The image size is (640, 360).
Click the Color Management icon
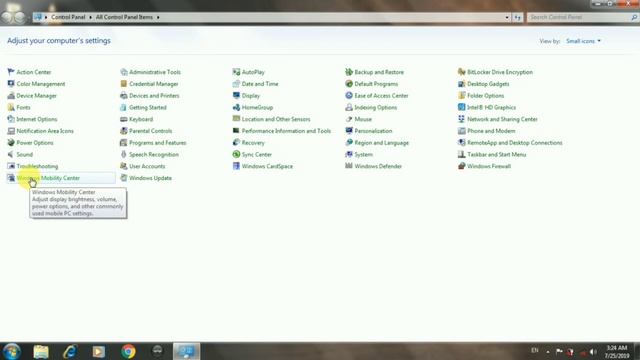(11, 84)
